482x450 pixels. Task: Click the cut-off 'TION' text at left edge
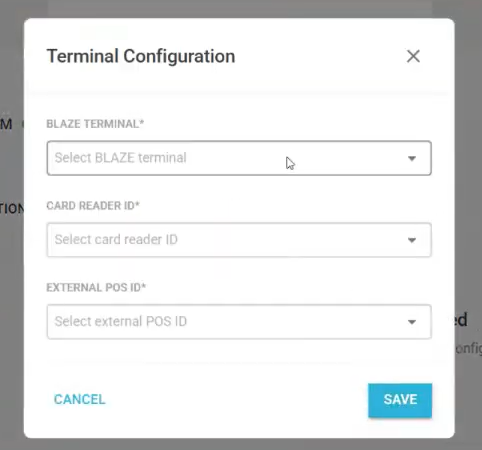click(12, 209)
